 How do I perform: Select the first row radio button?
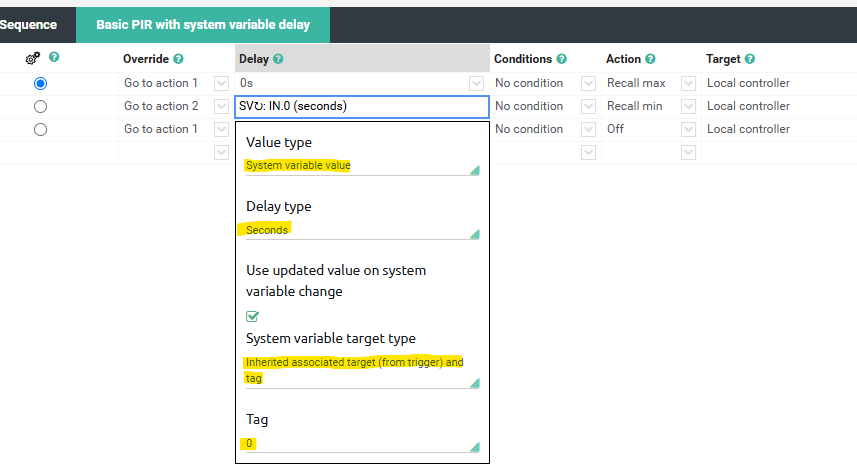coord(40,84)
